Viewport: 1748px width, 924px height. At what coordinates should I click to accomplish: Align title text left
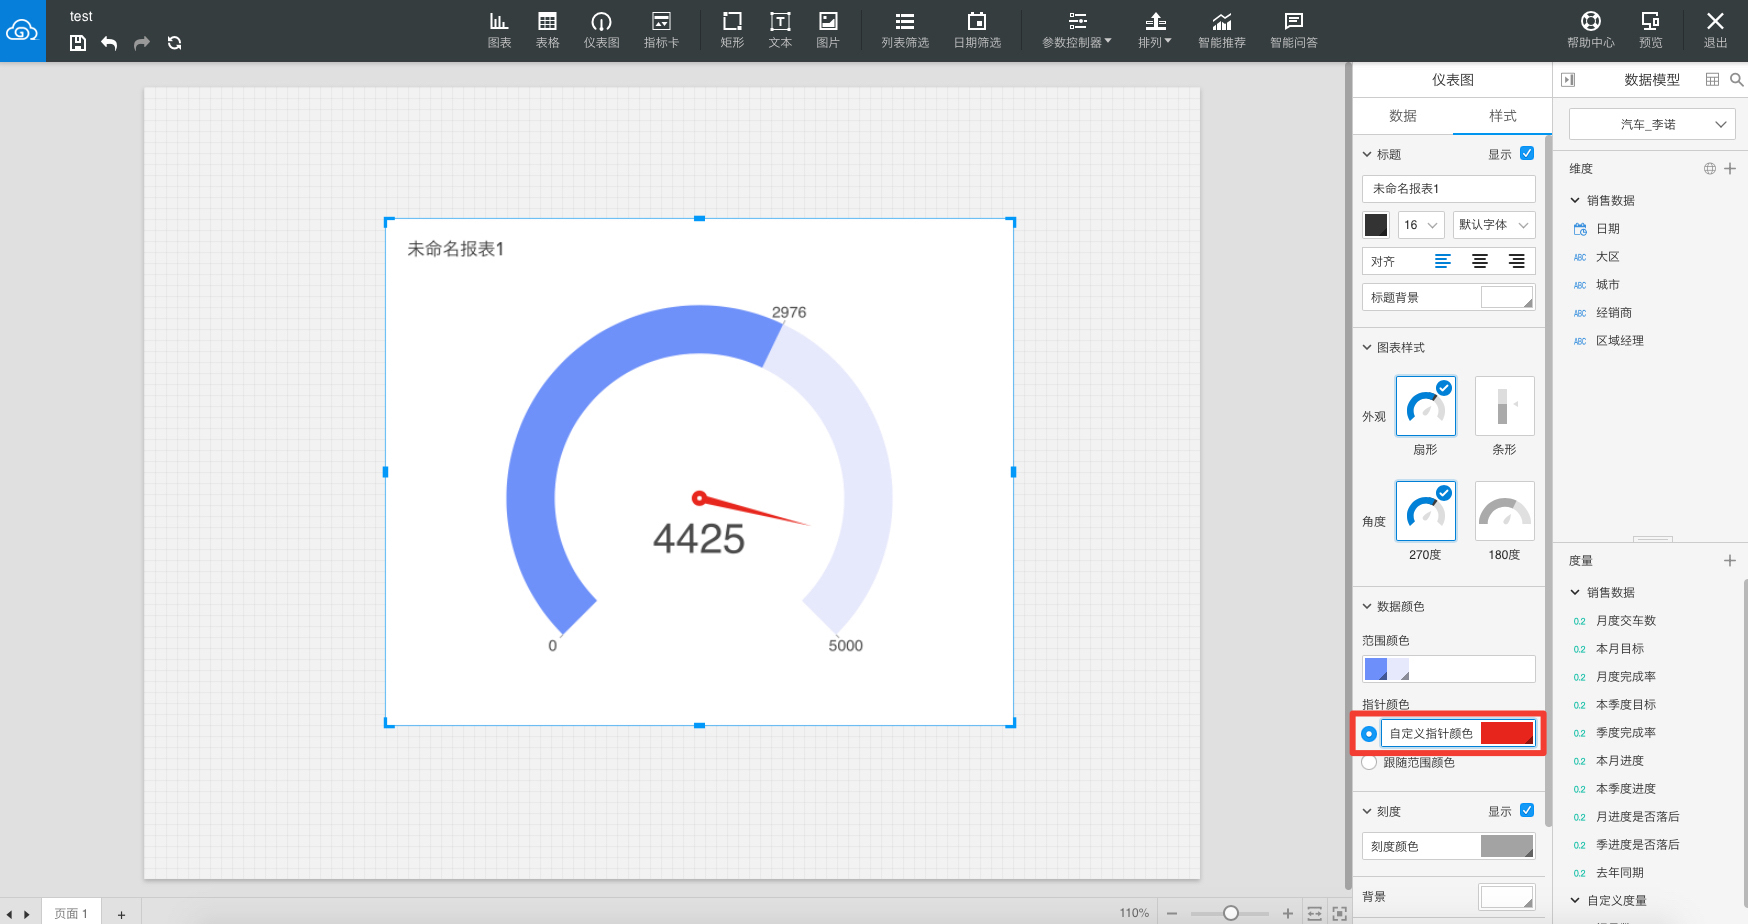point(1443,261)
